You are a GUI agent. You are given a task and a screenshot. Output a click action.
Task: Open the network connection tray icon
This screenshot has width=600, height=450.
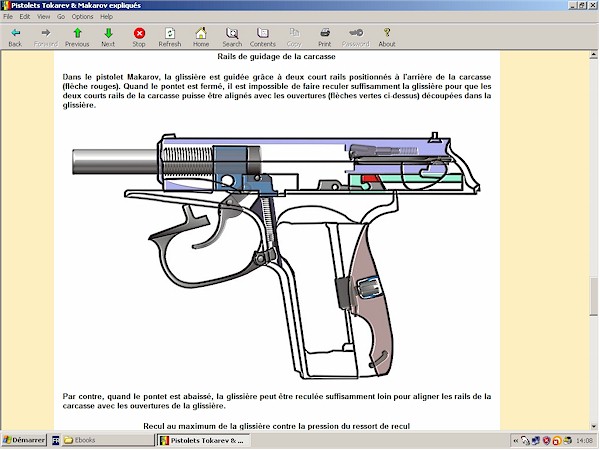(536, 440)
